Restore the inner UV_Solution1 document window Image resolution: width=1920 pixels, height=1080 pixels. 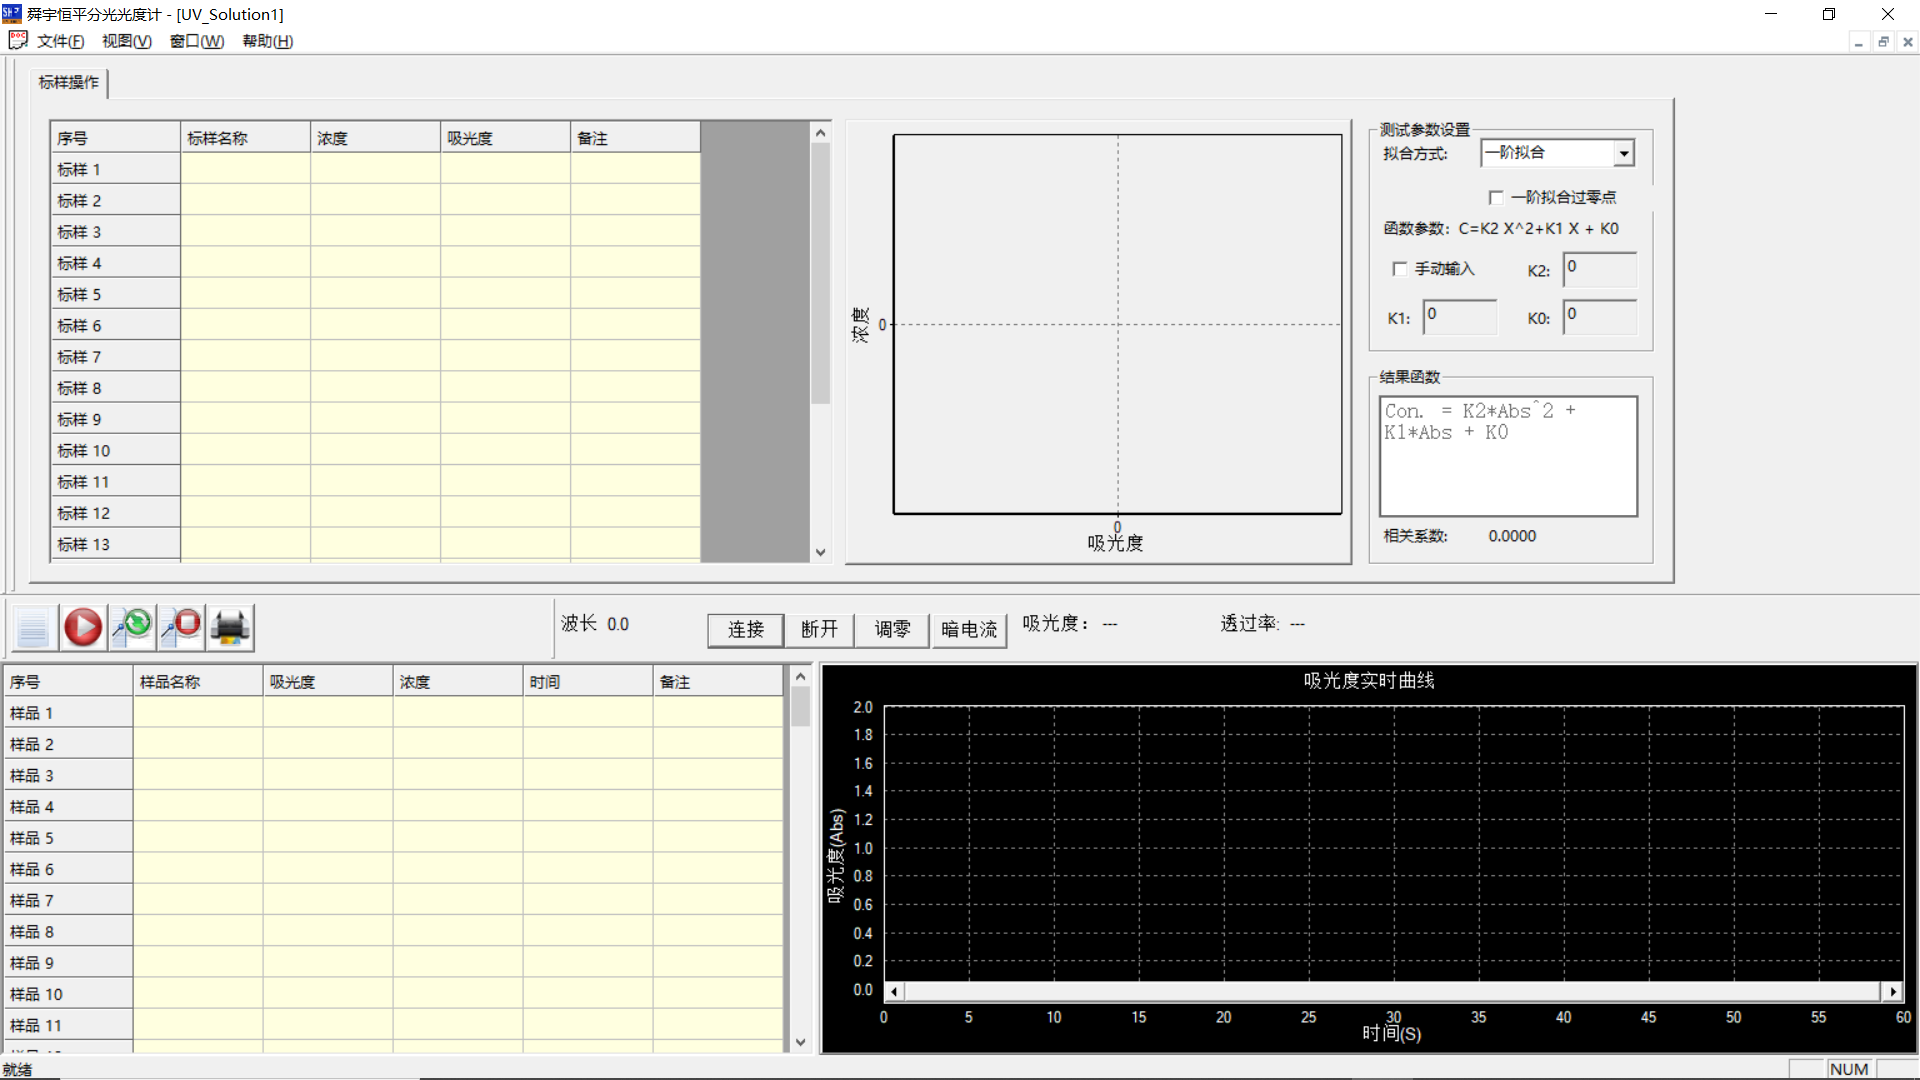point(1883,42)
